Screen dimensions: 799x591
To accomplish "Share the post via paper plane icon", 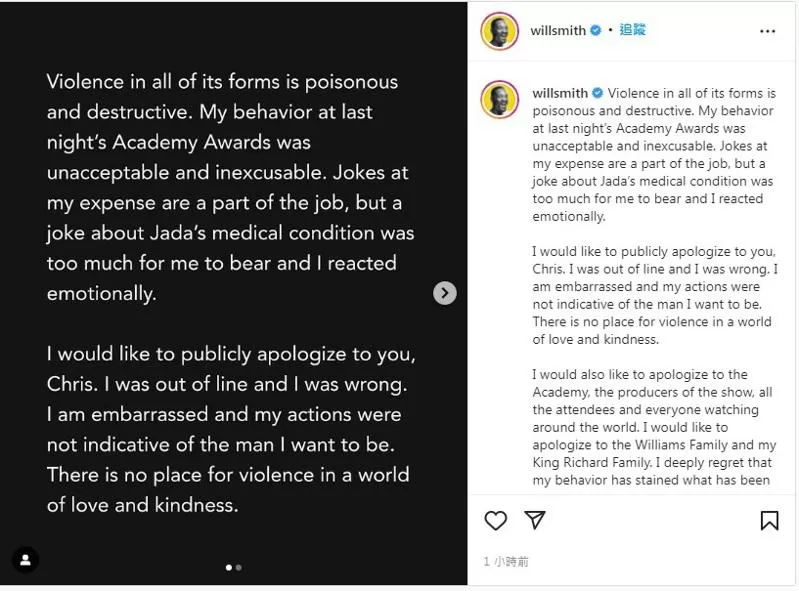I will 535,520.
